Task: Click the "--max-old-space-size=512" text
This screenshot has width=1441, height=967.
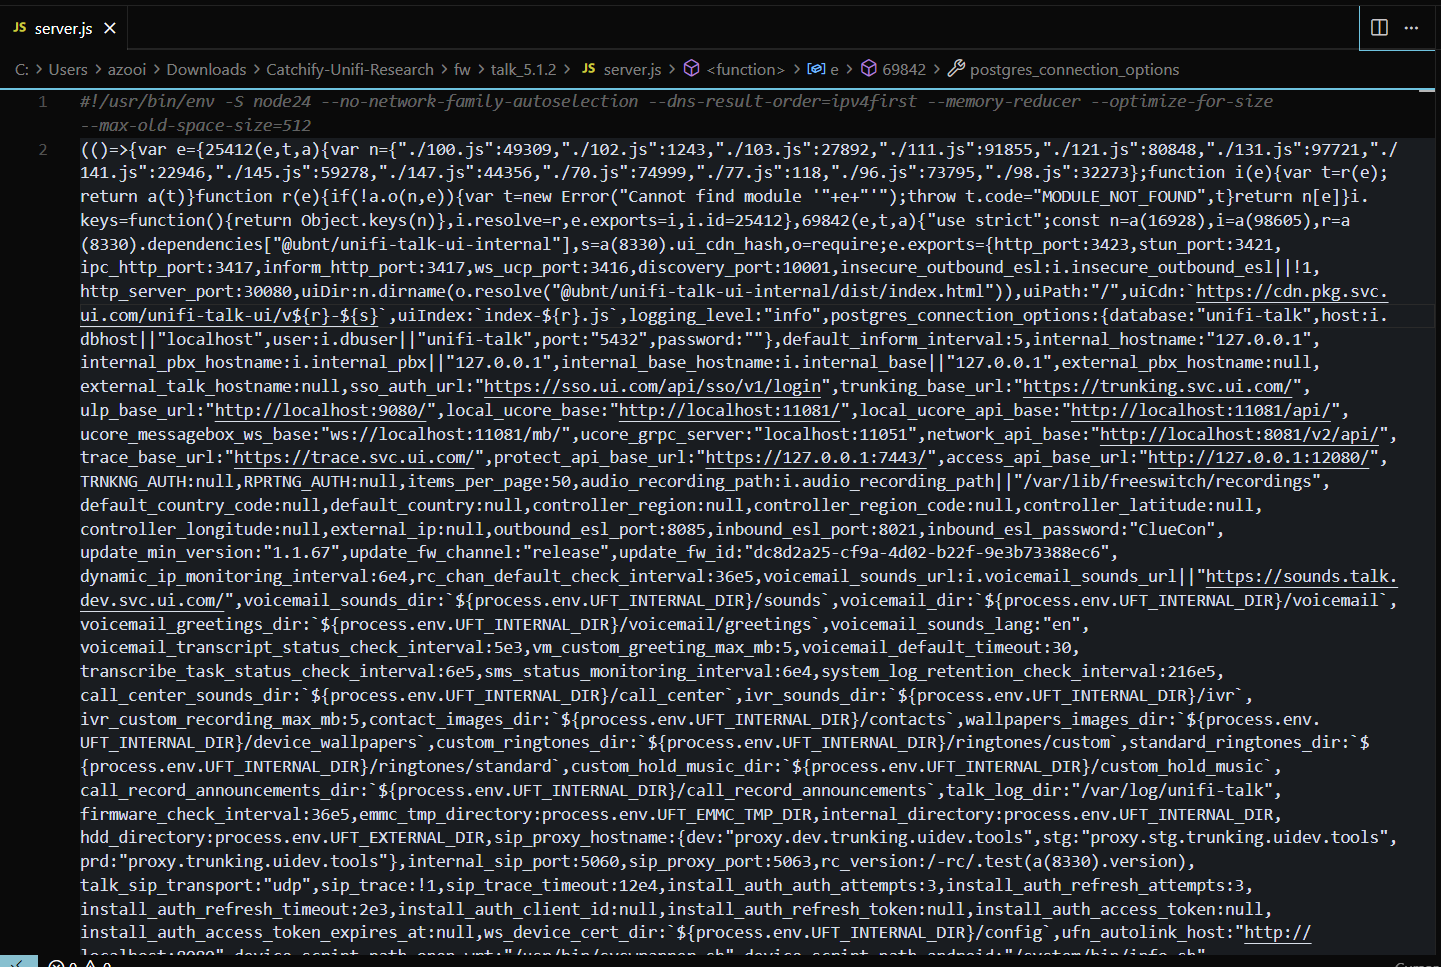Action: coord(196,126)
